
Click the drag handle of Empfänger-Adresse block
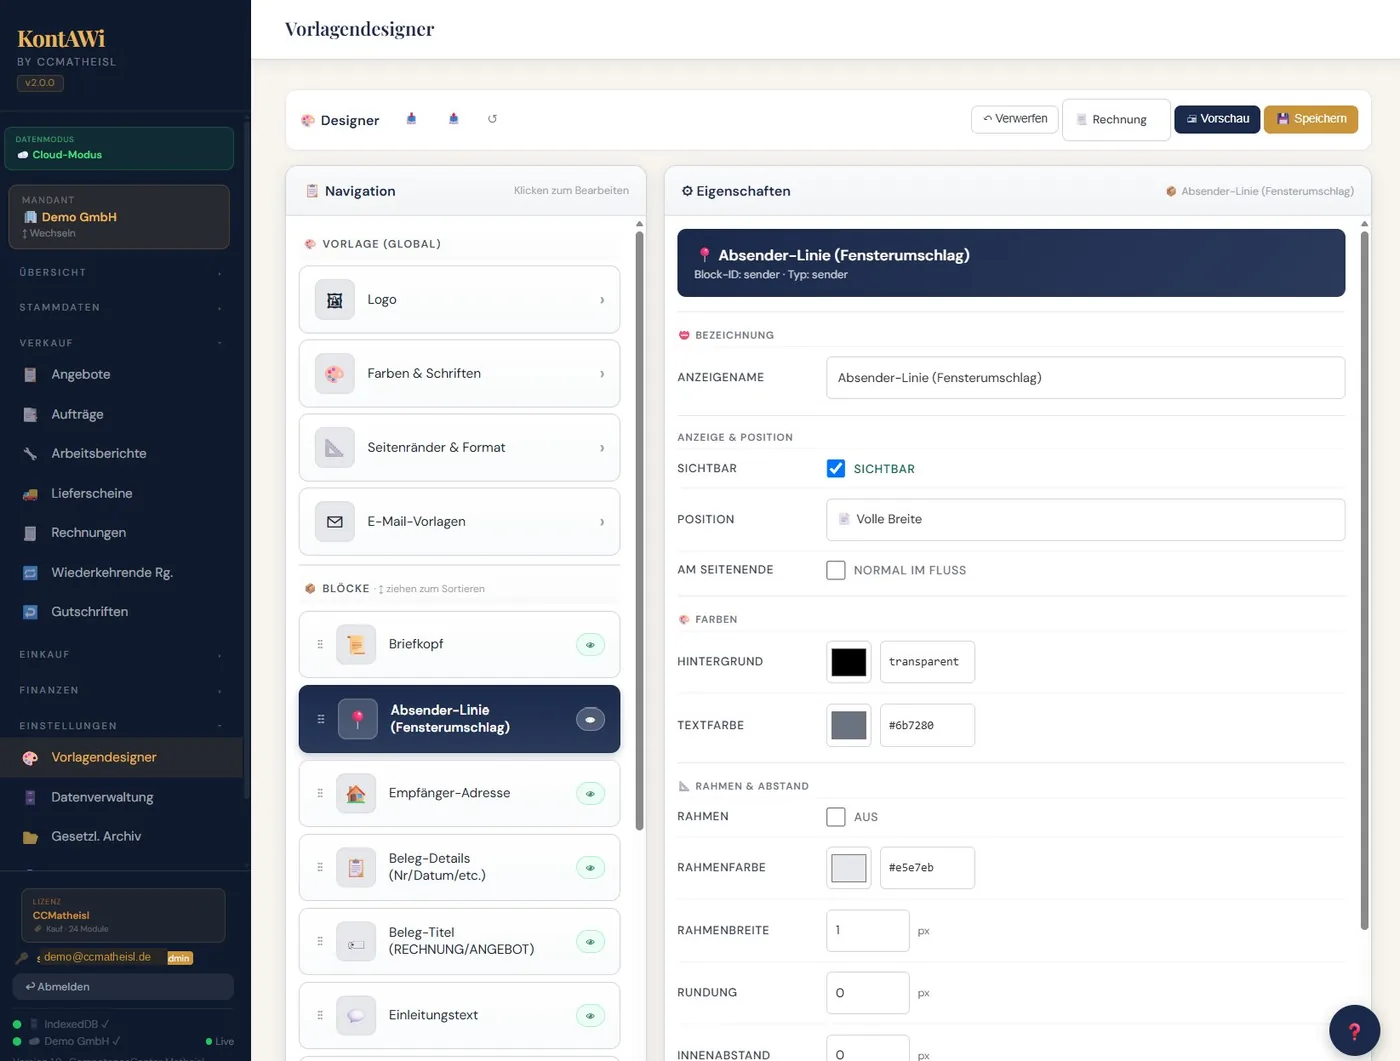pos(320,794)
